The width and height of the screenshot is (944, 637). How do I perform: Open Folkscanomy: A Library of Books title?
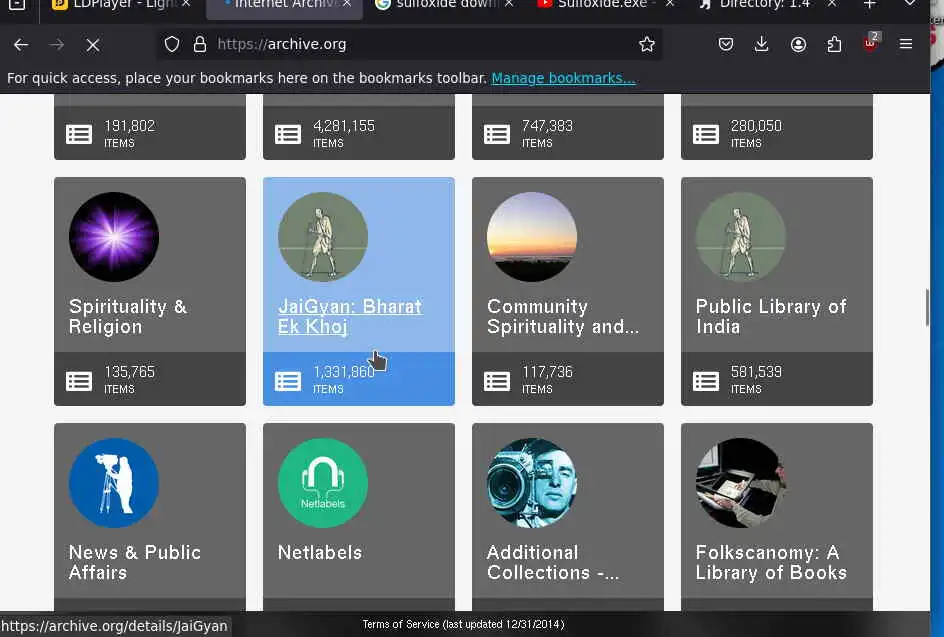771,562
